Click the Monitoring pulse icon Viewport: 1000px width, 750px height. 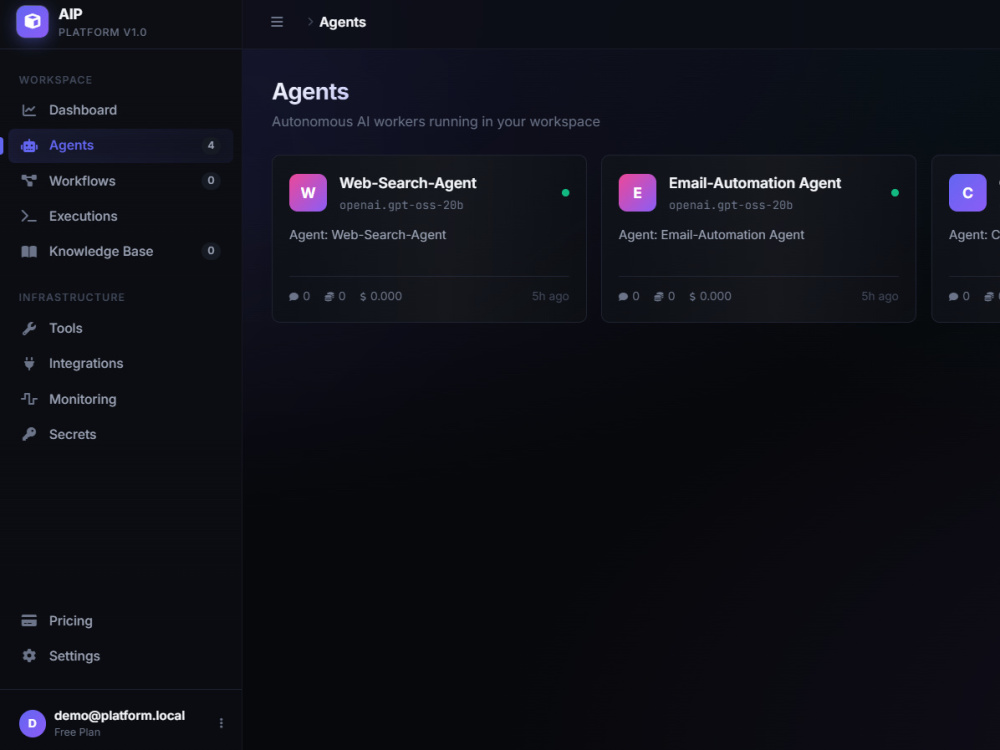[29, 399]
